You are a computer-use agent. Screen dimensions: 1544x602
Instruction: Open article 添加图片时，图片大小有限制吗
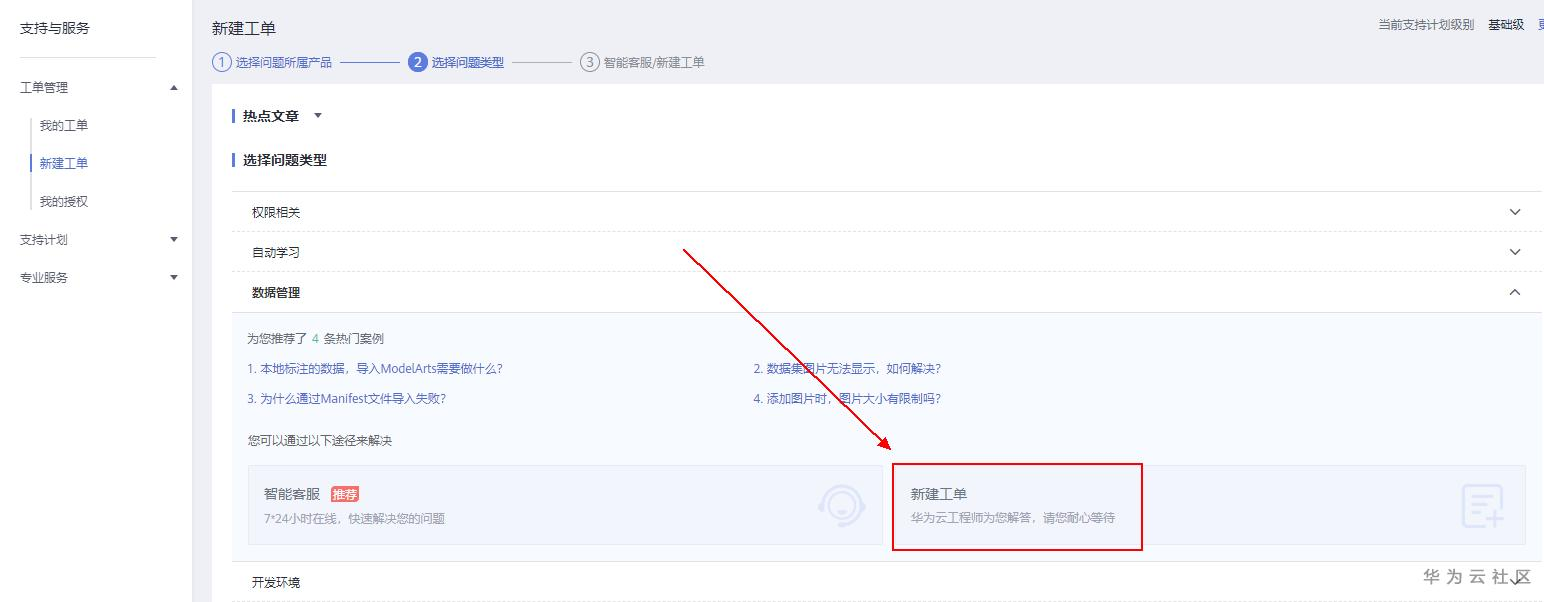click(x=847, y=398)
